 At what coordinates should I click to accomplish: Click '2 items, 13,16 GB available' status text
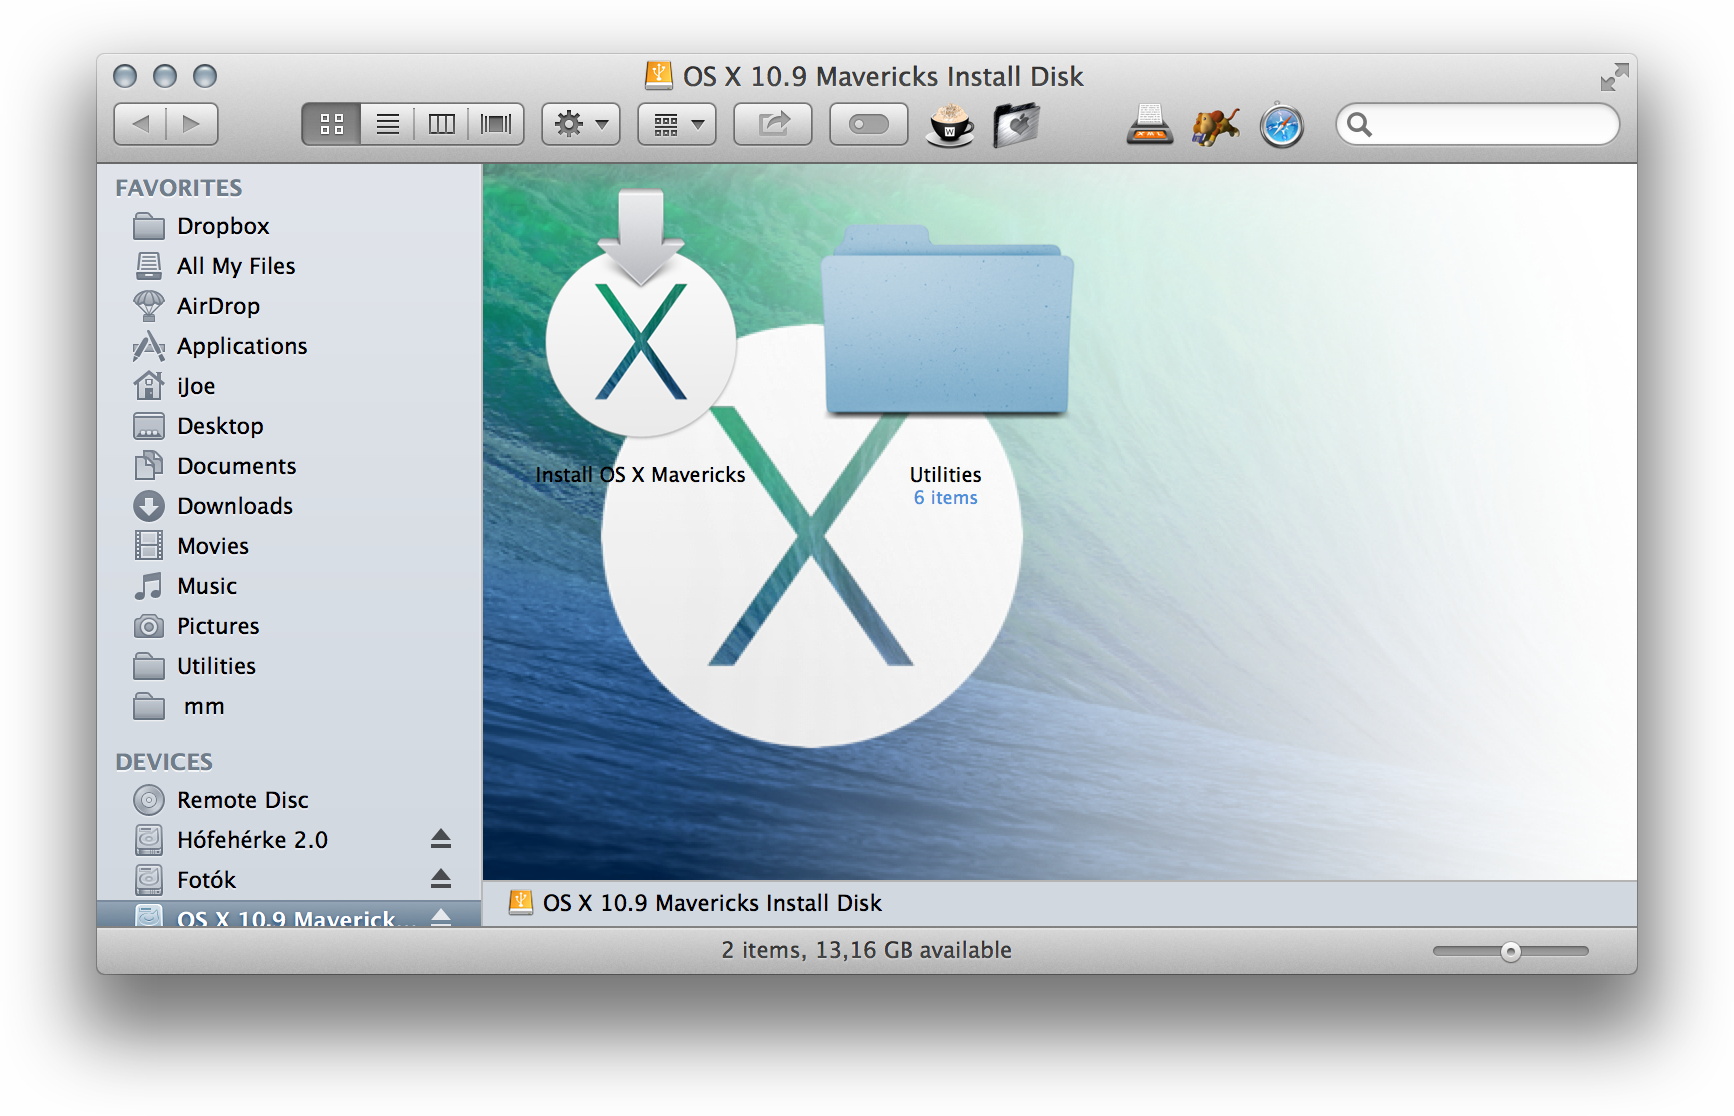867,950
